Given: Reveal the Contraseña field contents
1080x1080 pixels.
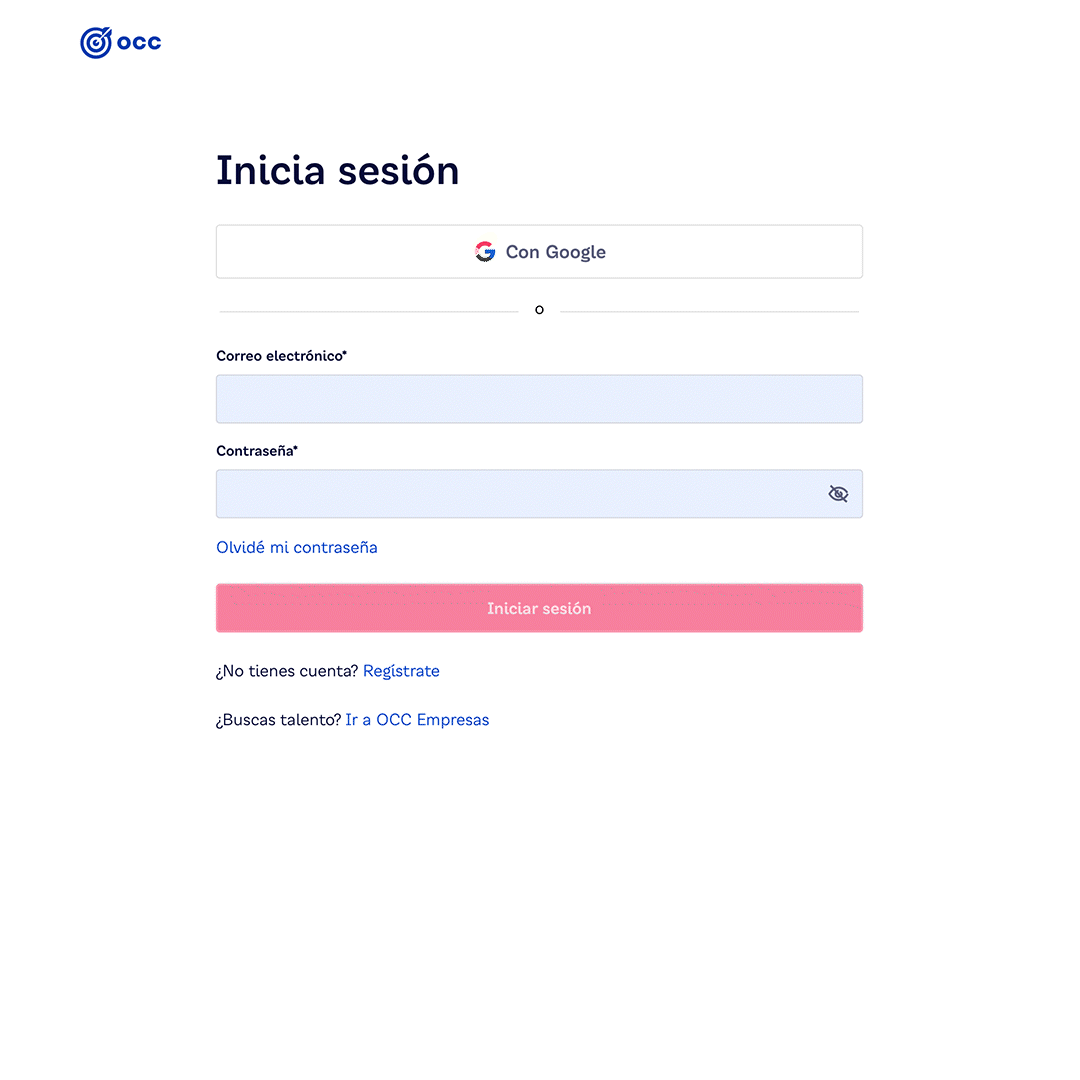Looking at the screenshot, I should point(838,493).
